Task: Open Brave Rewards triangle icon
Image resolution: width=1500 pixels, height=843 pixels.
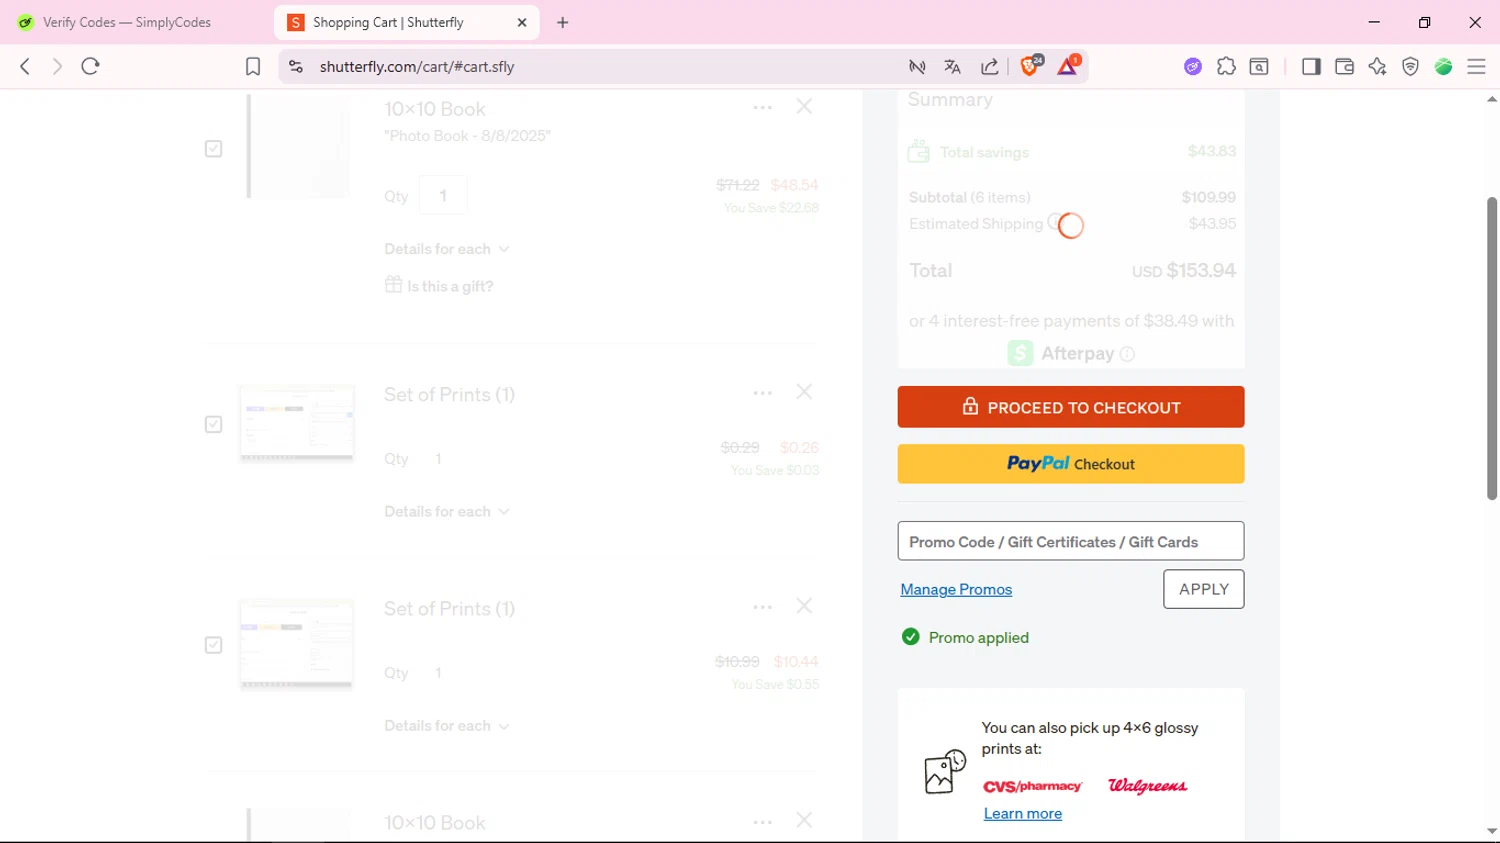Action: (1068, 66)
